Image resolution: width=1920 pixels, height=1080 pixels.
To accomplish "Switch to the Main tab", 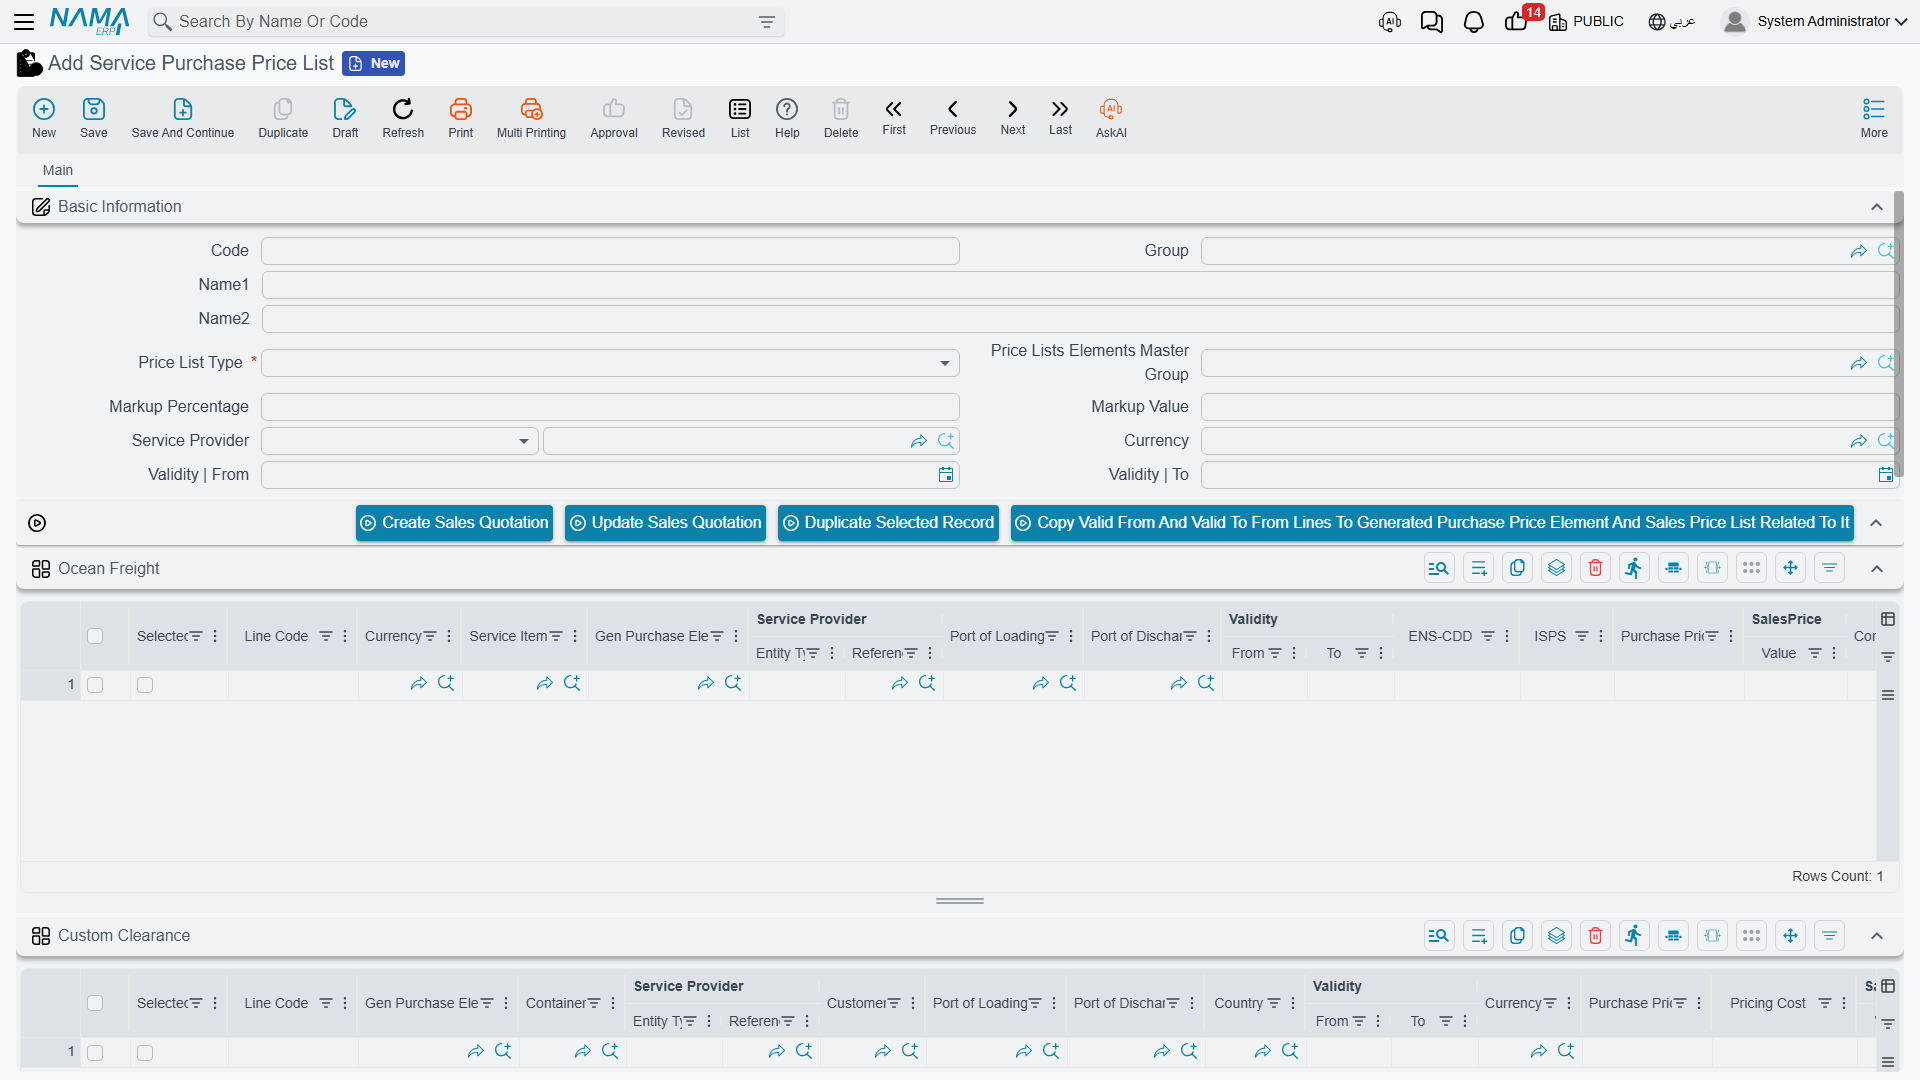I will [x=58, y=170].
